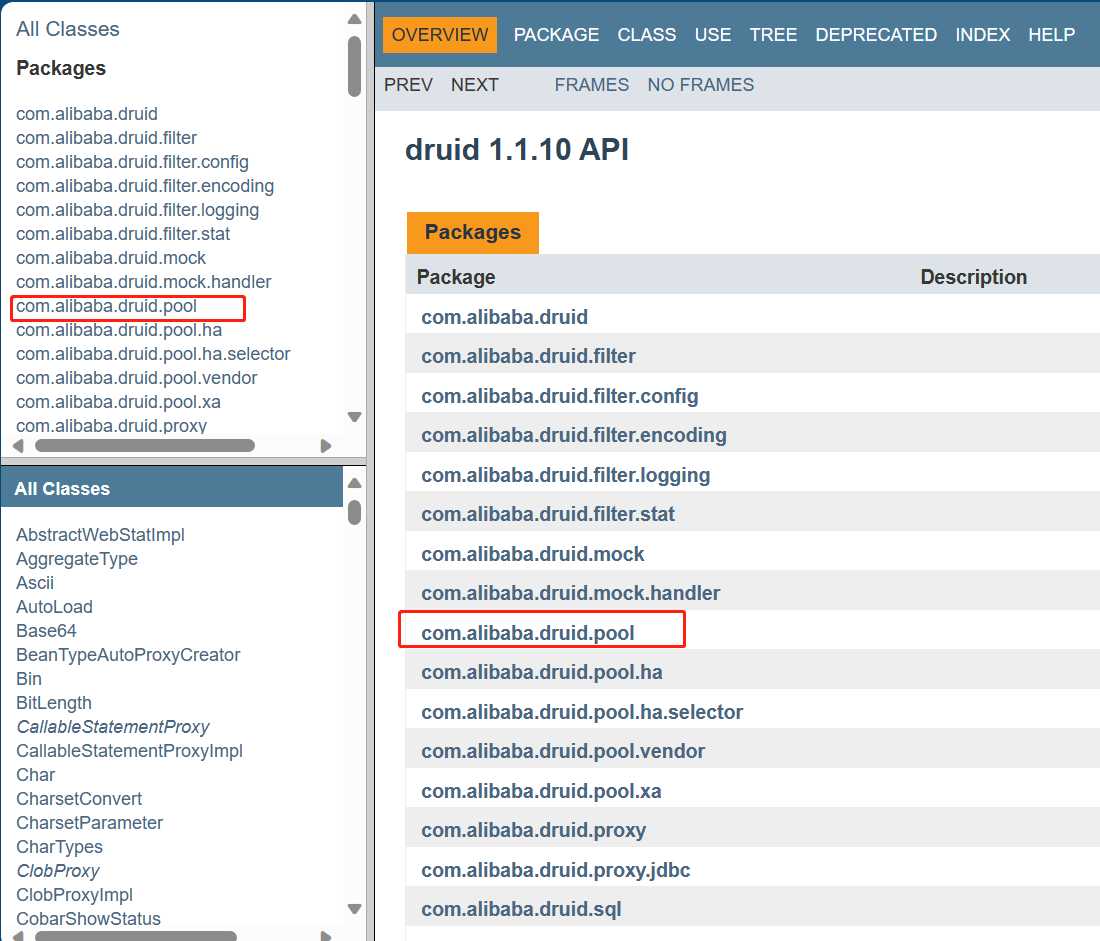Select the PACKAGE navigation tab
Image resolution: width=1100 pixels, height=941 pixels.
click(556, 34)
